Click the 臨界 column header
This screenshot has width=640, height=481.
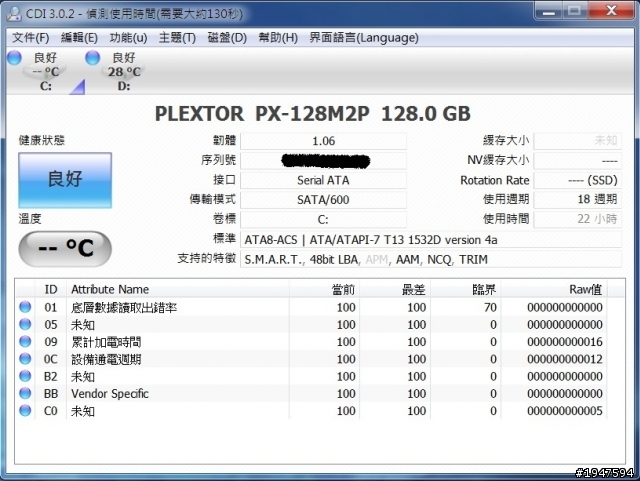point(466,289)
